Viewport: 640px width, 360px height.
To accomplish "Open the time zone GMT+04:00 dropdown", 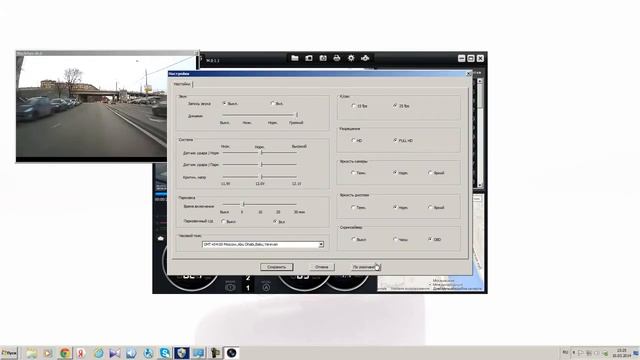I will click(x=263, y=244).
